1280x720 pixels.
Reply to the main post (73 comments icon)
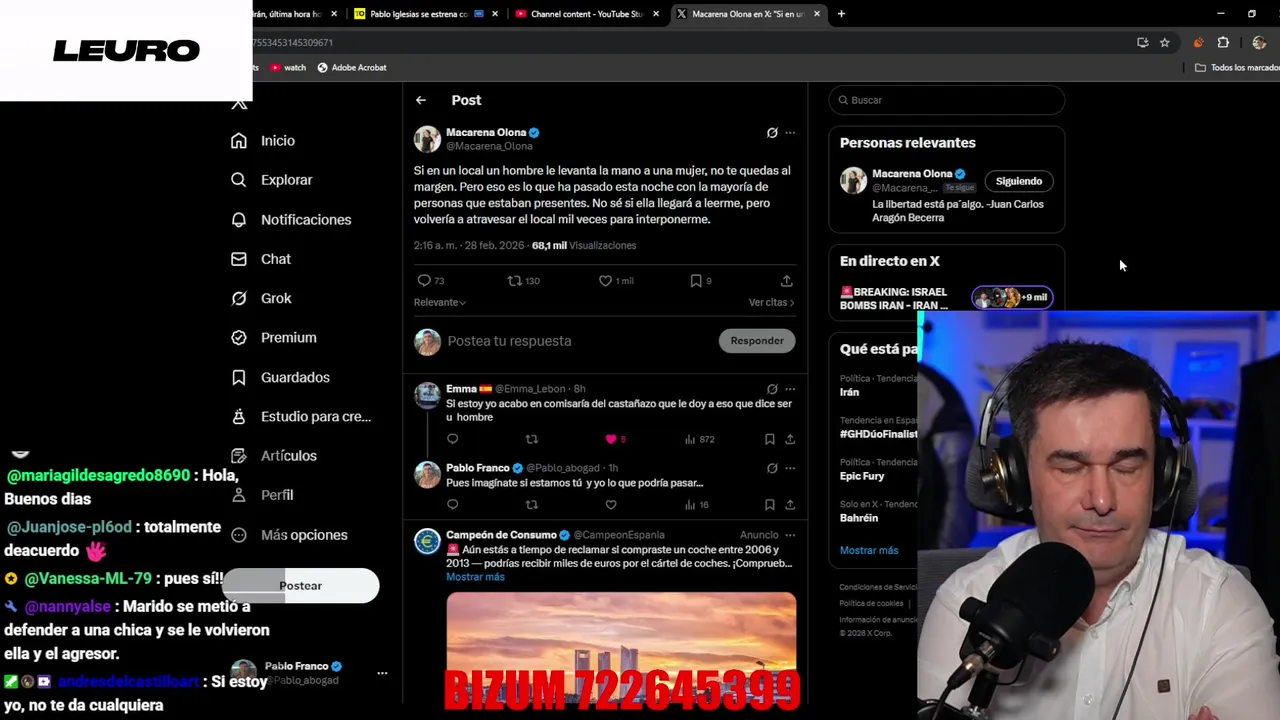(x=424, y=281)
